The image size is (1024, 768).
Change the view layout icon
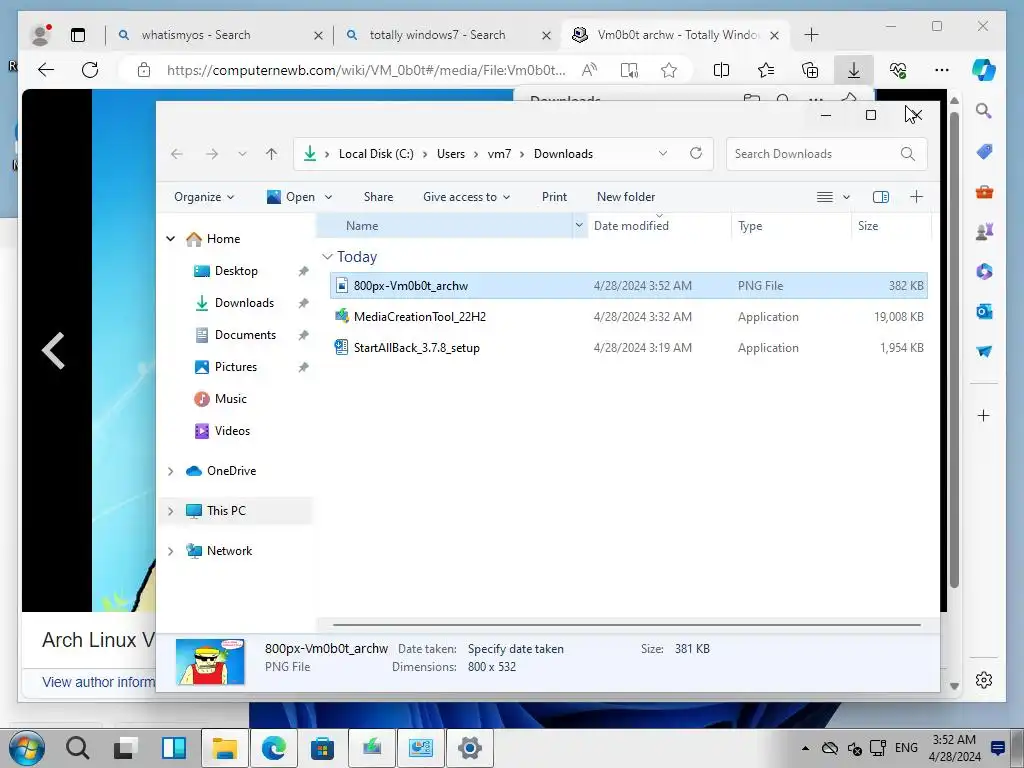[x=825, y=197]
